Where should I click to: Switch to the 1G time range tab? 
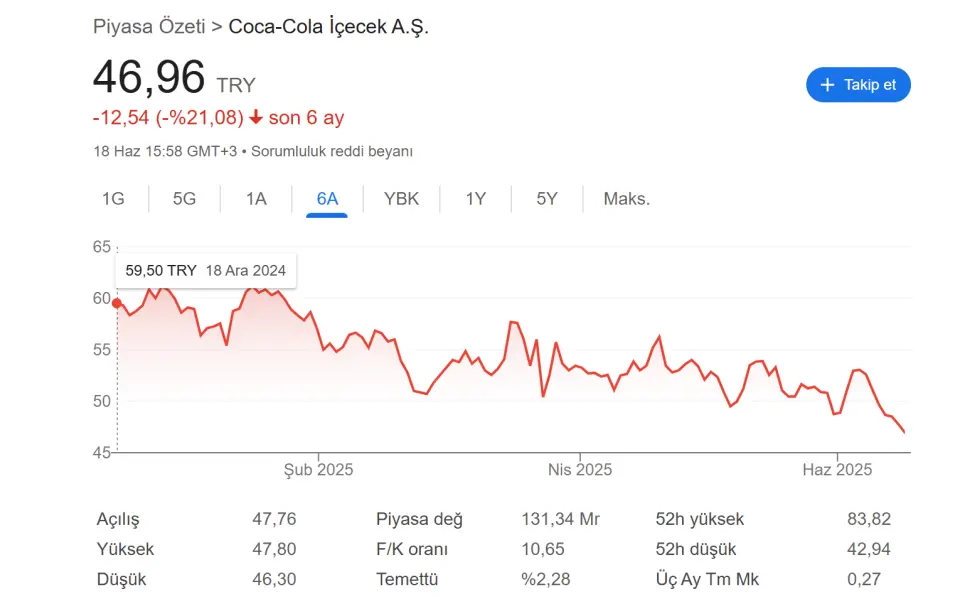(113, 199)
